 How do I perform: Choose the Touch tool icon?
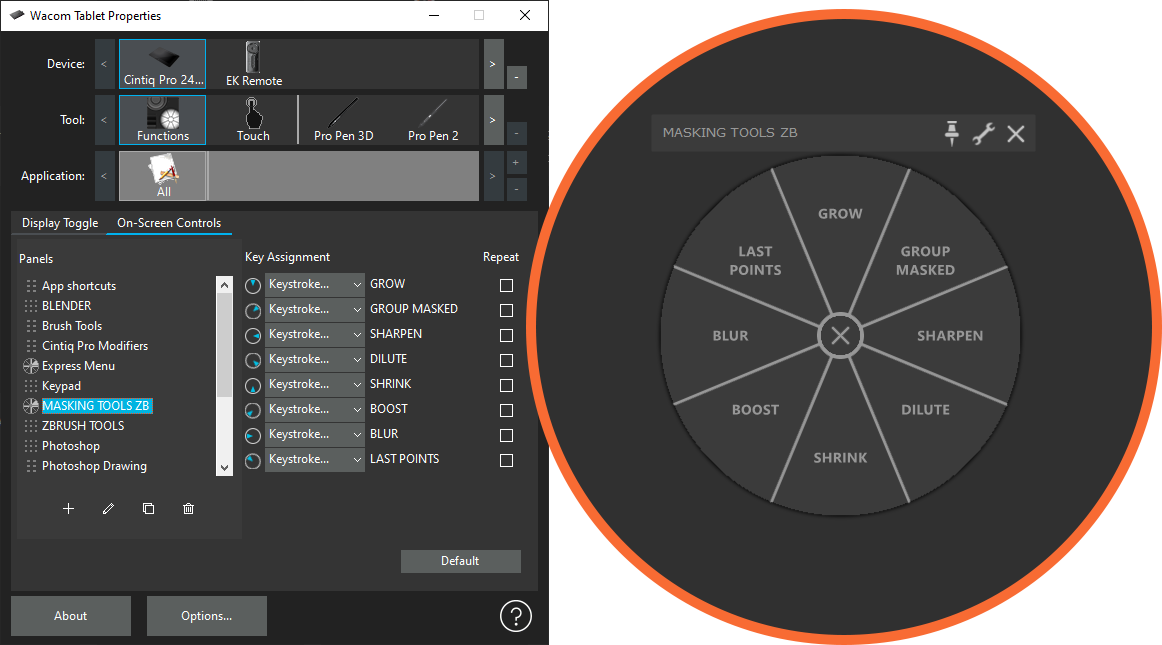253,119
